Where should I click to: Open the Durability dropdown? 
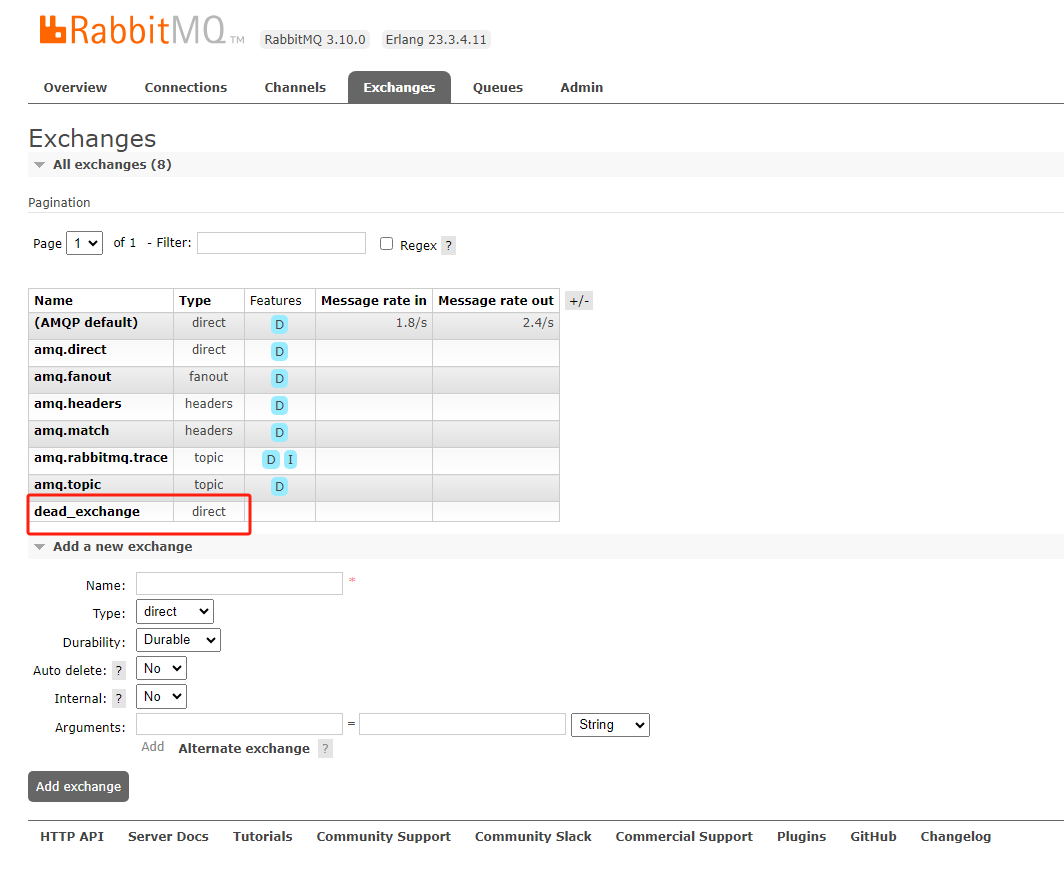coord(178,640)
